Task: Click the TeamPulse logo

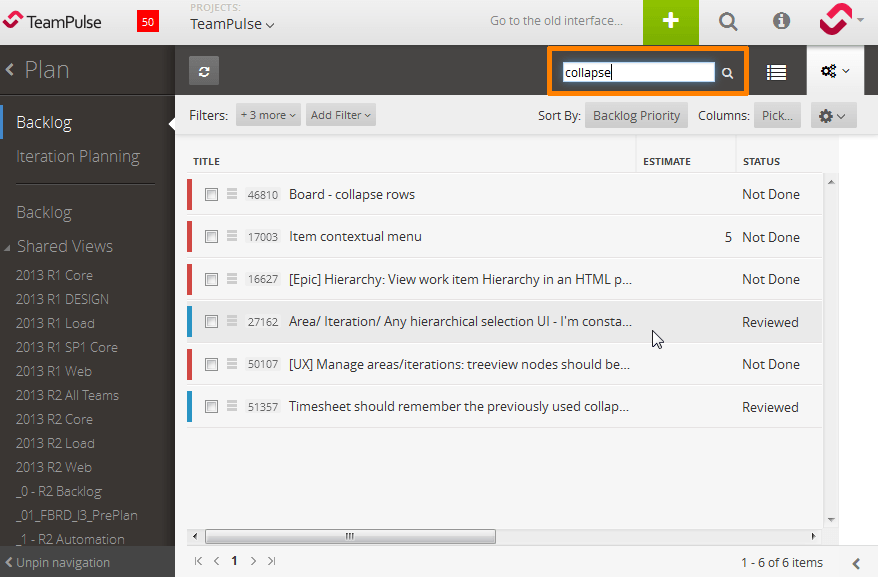Action: point(52,22)
